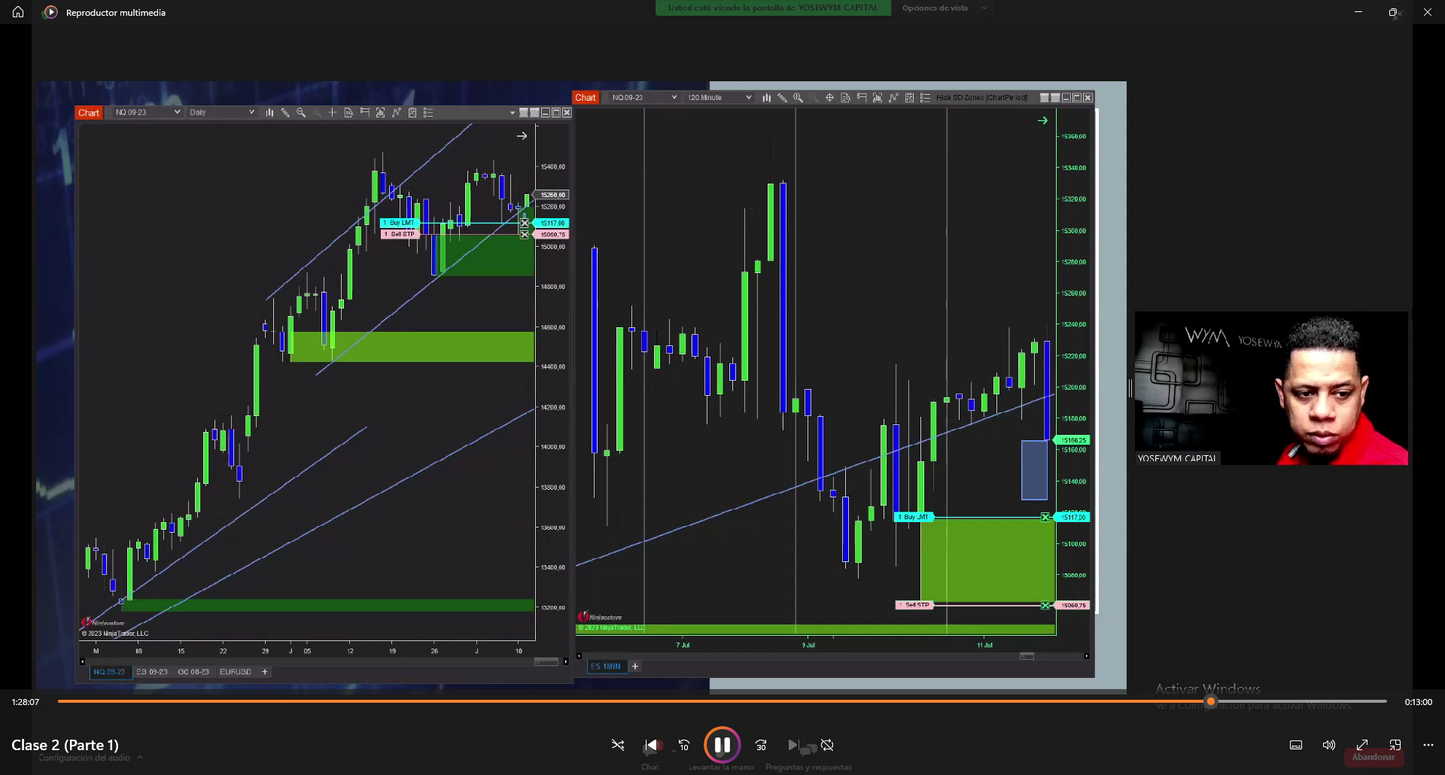The height and width of the screenshot is (775, 1445).
Task: Click horizontal scrollbar thumb under Daily chart
Action: tap(546, 662)
